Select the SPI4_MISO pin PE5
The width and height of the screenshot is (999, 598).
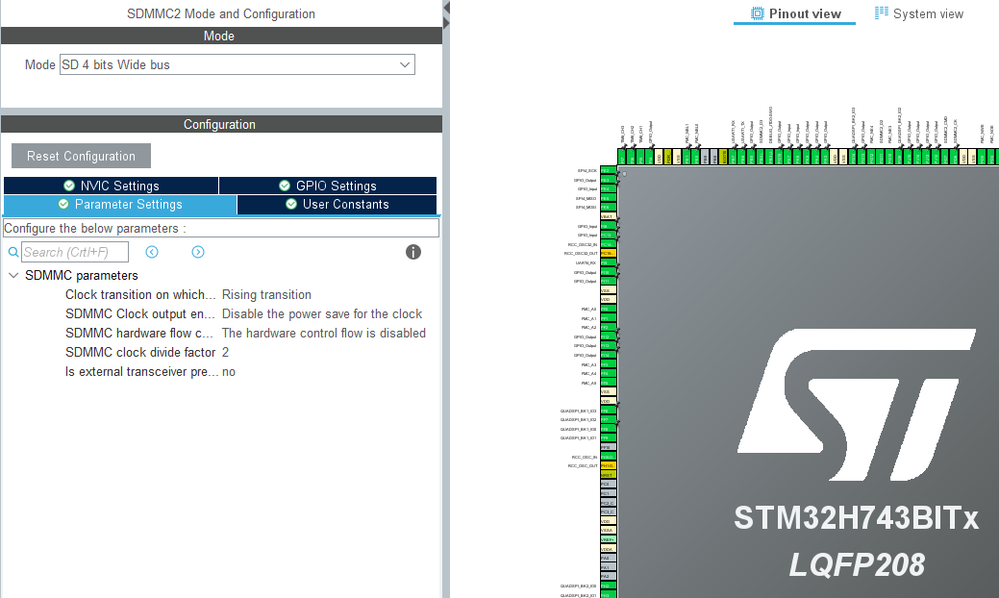click(608, 199)
